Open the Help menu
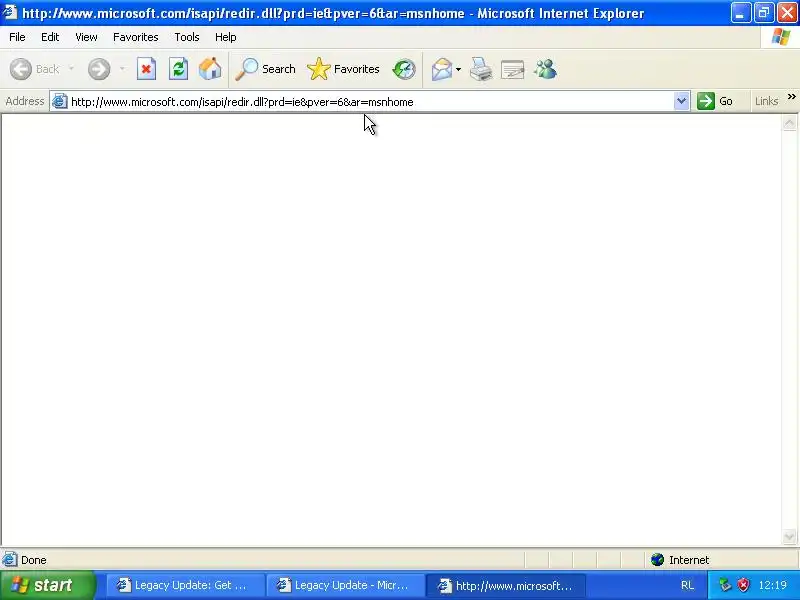The height and width of the screenshot is (600, 800). [x=226, y=37]
